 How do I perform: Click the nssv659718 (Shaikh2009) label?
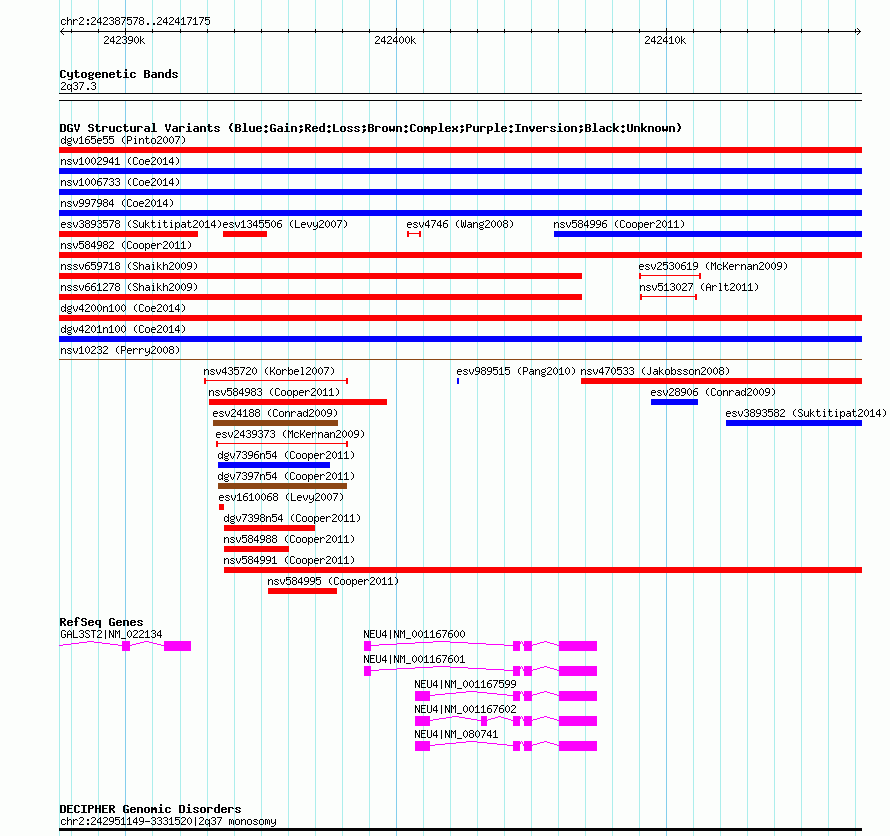pyautogui.click(x=129, y=266)
